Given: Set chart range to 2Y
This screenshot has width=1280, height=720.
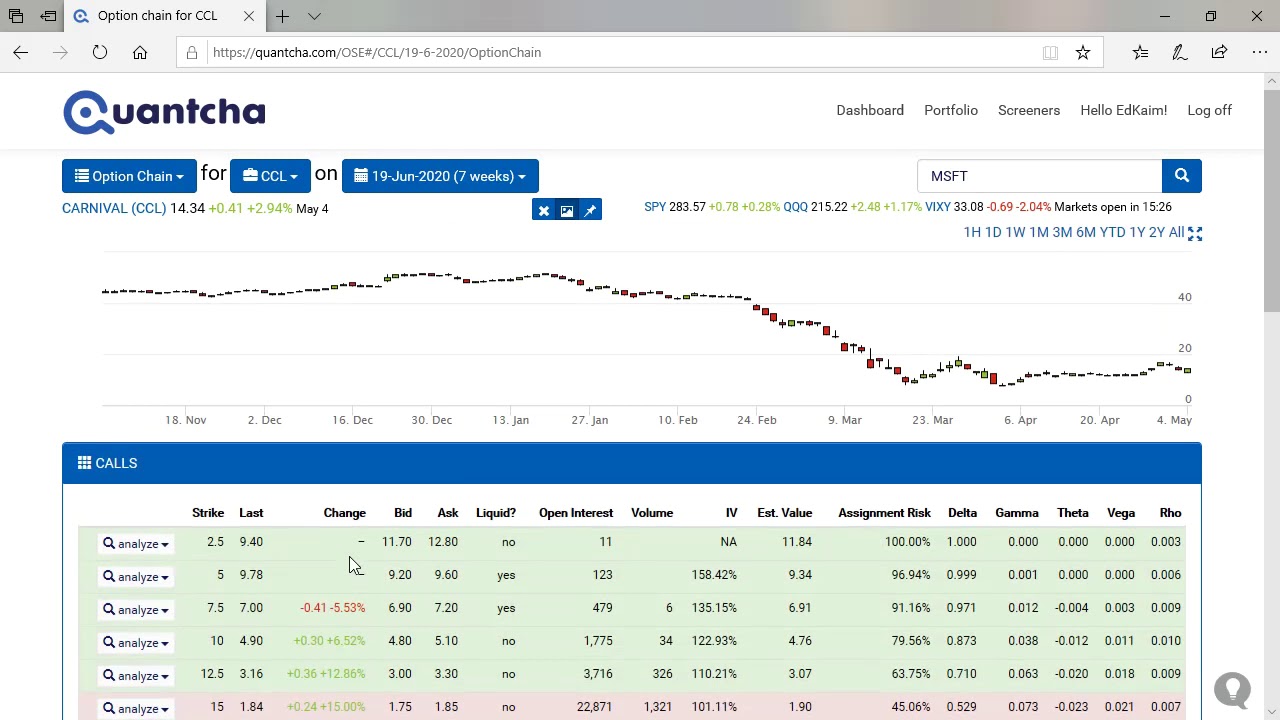Looking at the screenshot, I should pos(1157,232).
